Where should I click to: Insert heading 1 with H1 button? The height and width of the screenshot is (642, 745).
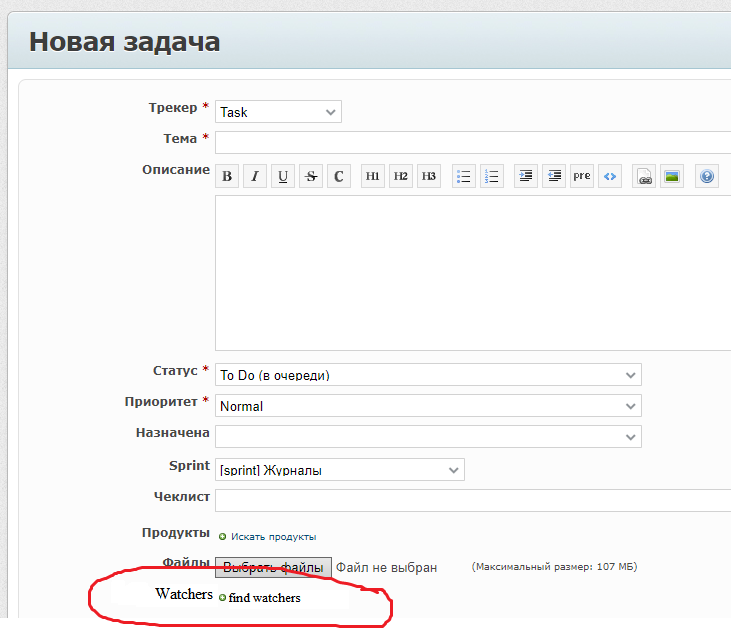(x=373, y=176)
